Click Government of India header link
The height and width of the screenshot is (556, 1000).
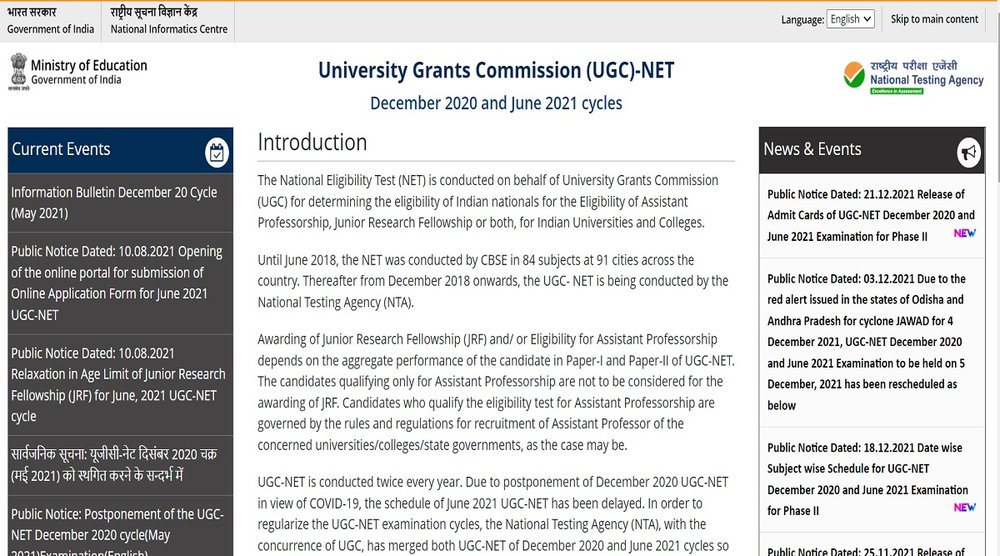pyautogui.click(x=50, y=21)
